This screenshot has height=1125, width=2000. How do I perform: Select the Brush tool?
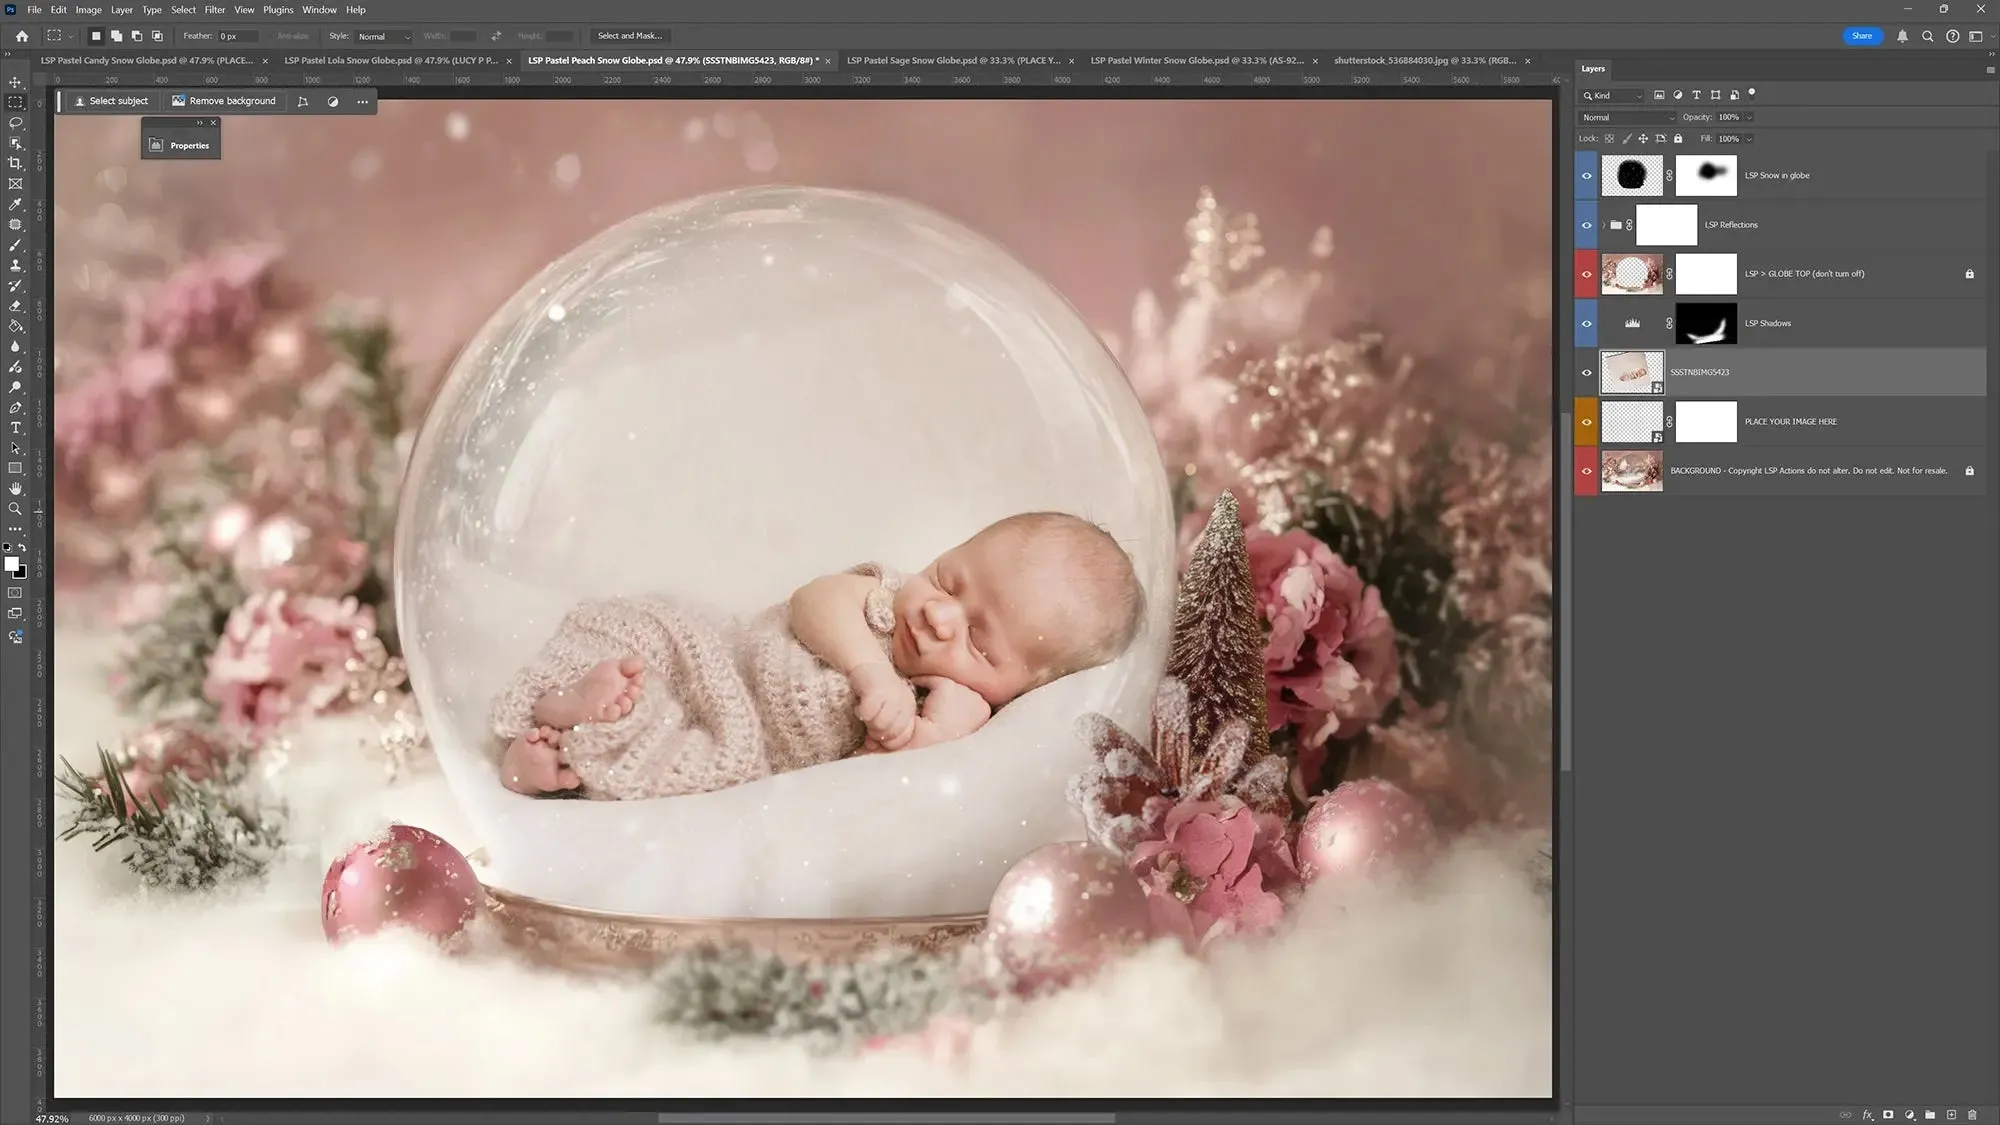click(x=15, y=245)
